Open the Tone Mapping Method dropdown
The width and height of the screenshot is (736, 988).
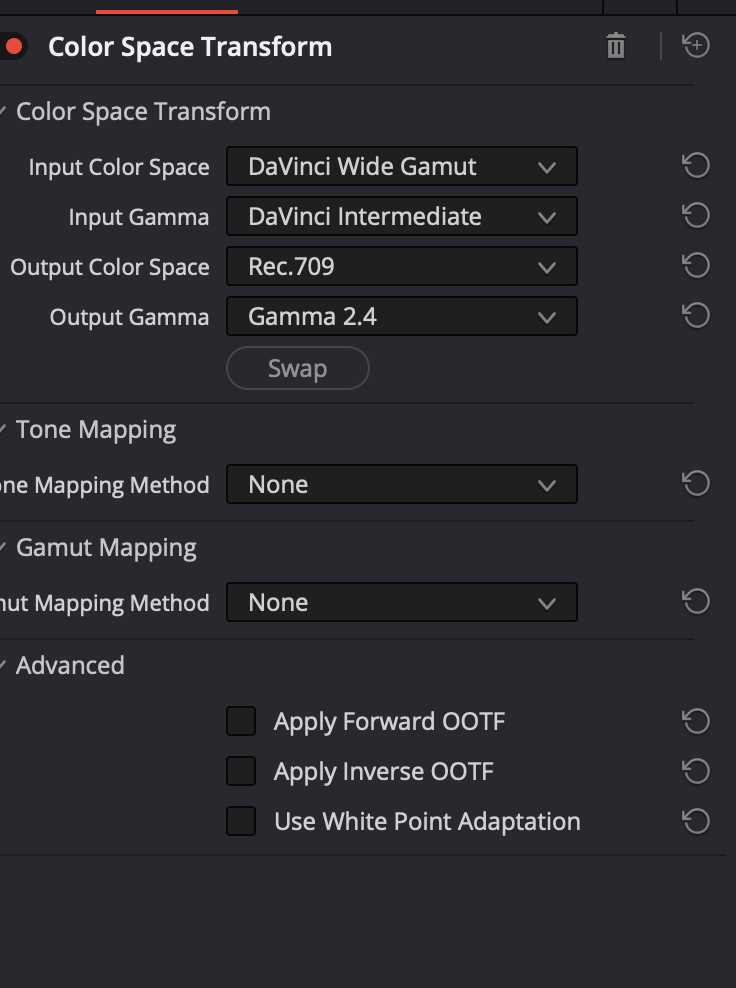[x=401, y=484]
